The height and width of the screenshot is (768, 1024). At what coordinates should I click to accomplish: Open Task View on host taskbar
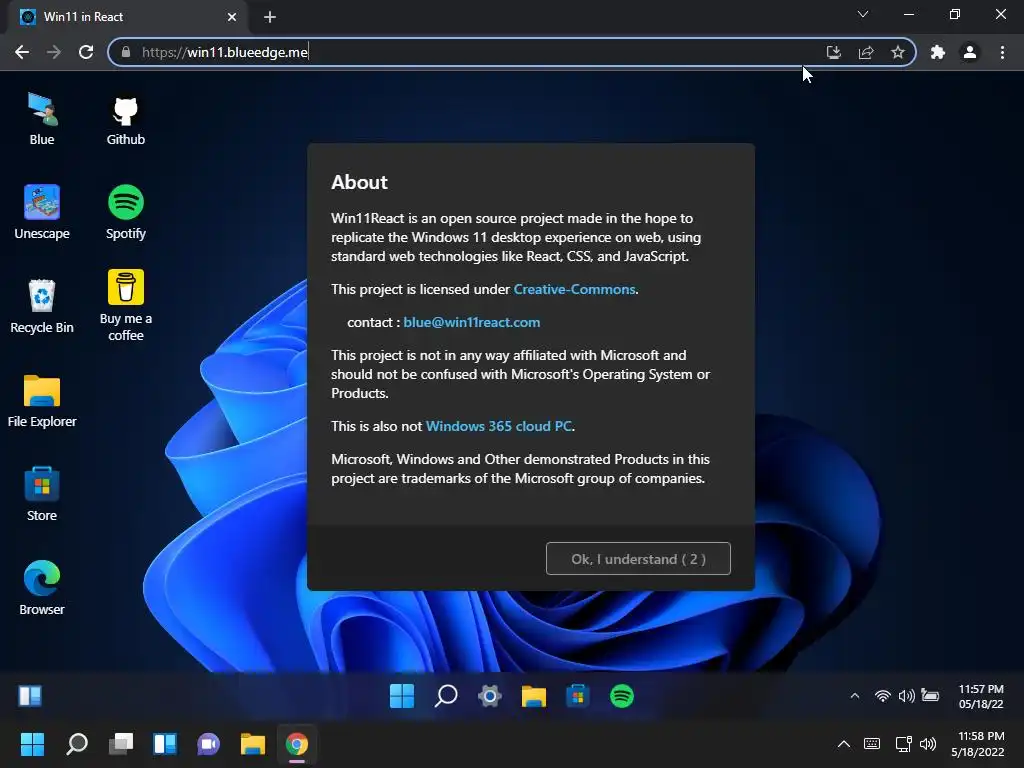pyautogui.click(x=121, y=744)
